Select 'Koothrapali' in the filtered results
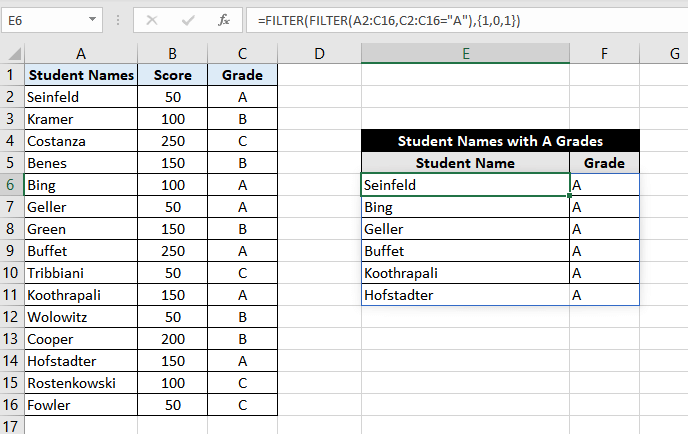Screen dimensions: 688x434 (x=466, y=273)
